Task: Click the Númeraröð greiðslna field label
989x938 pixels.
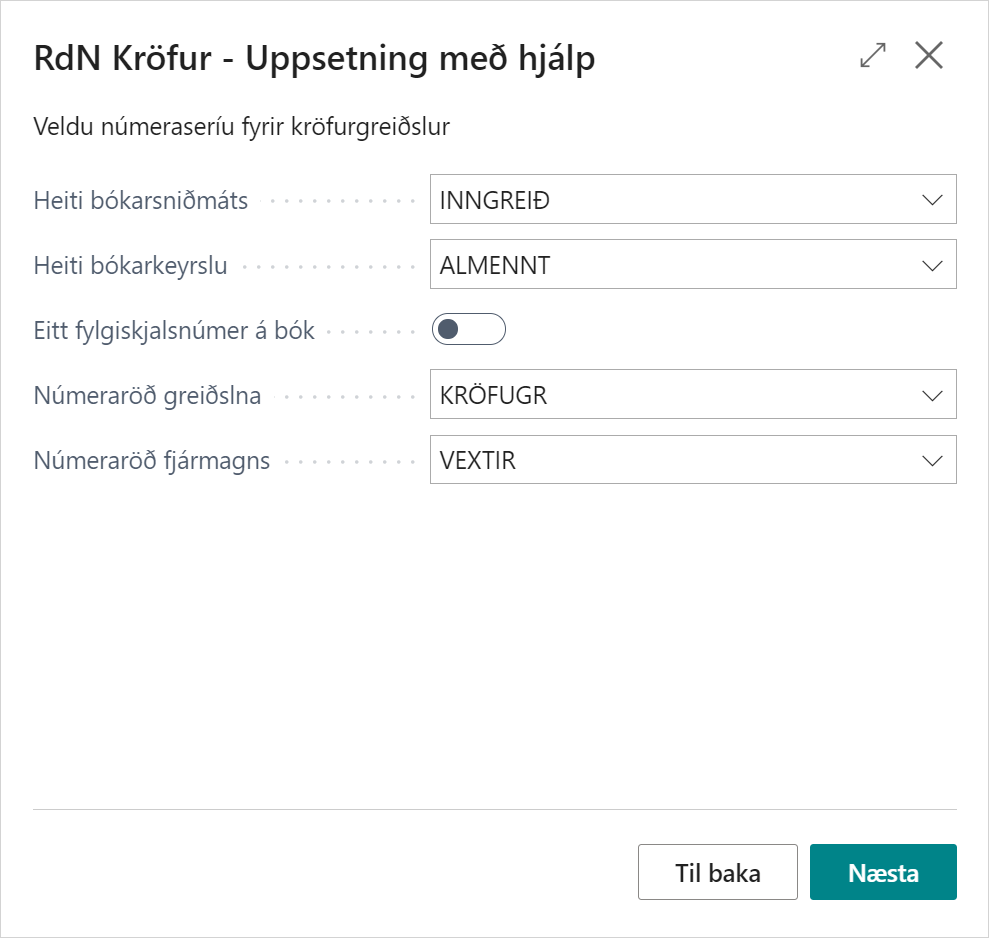Action: click(x=147, y=396)
